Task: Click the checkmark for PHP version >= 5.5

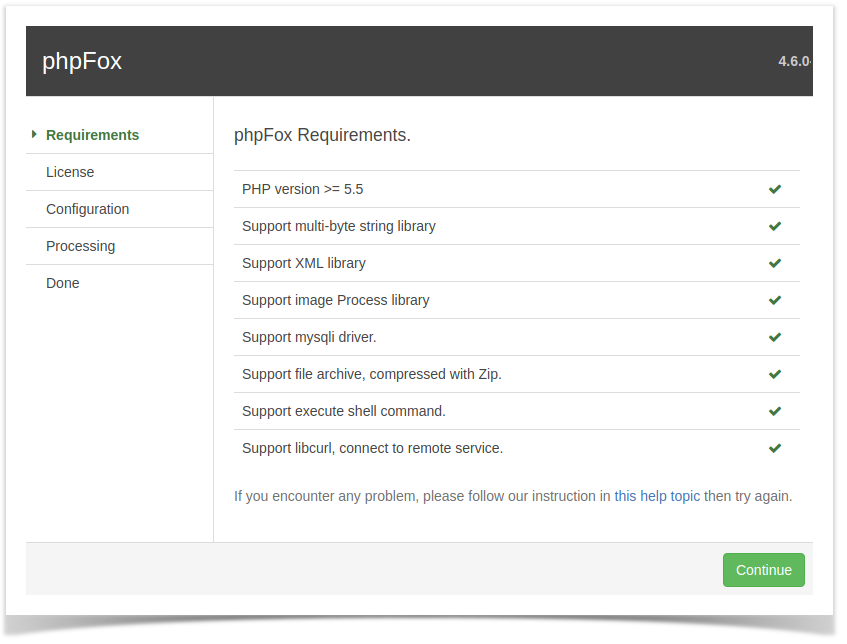Action: [x=775, y=189]
